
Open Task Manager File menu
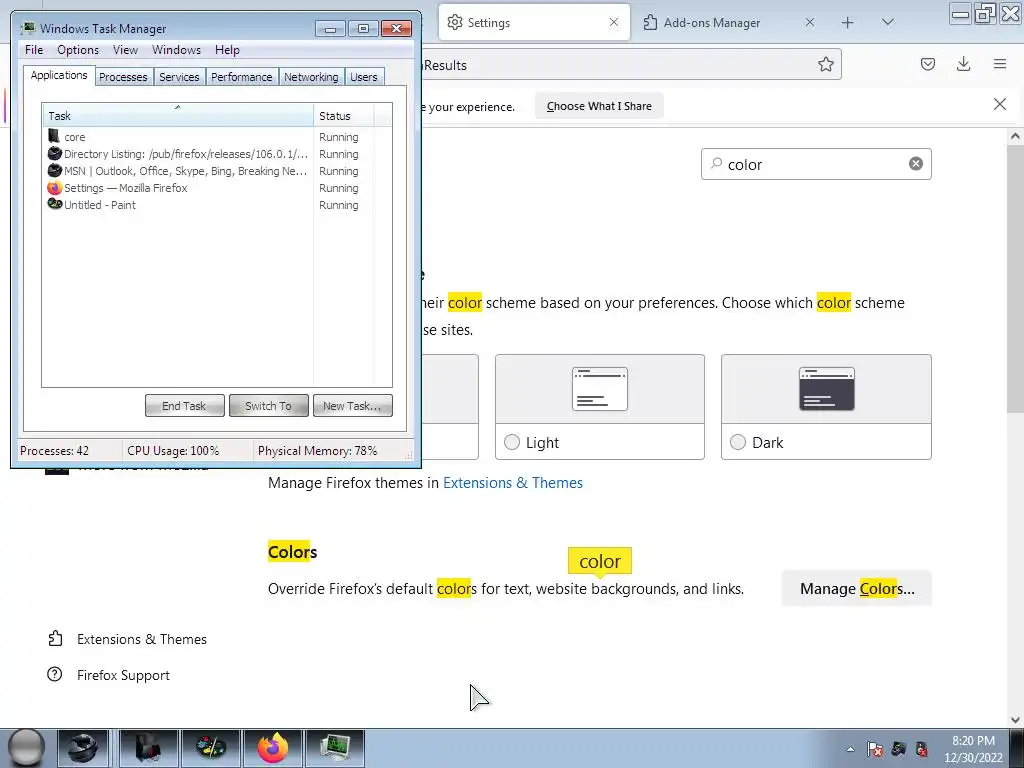tap(34, 50)
